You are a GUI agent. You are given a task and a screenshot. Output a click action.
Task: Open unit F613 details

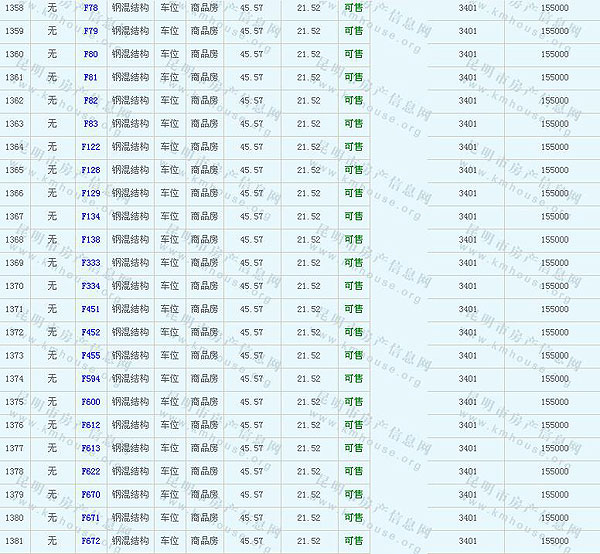[90, 448]
